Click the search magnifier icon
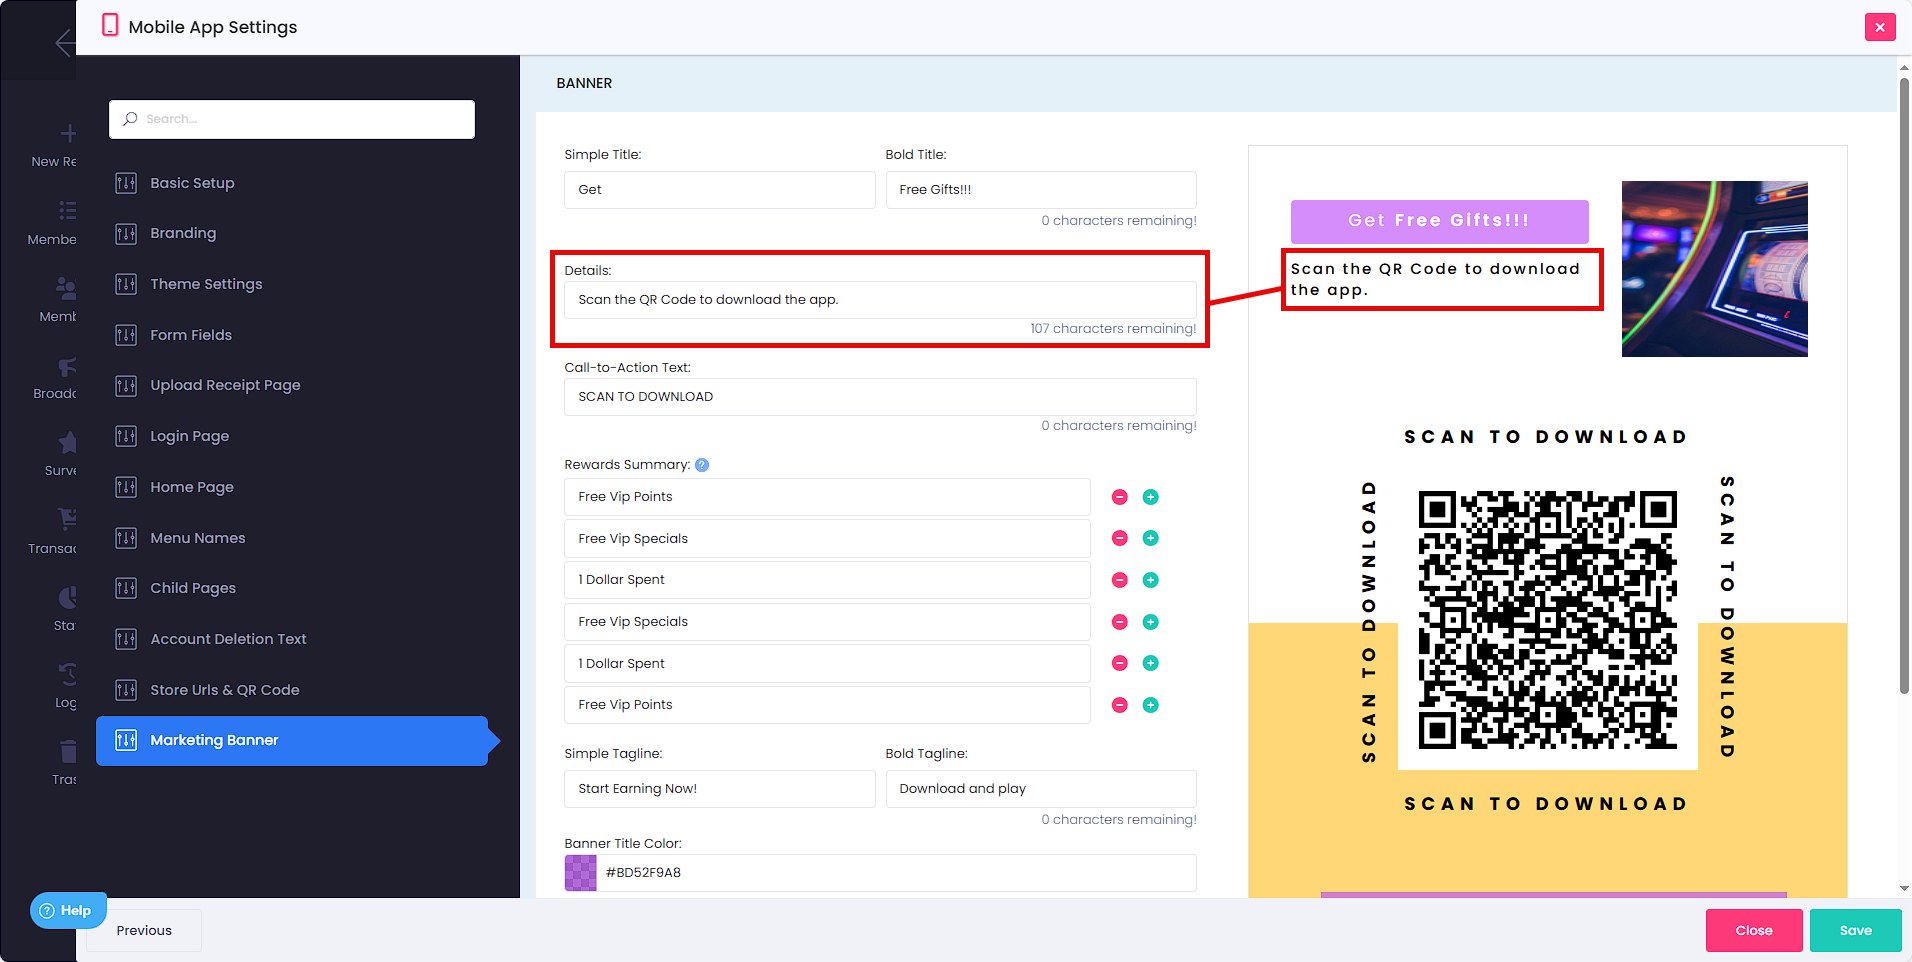 (x=130, y=119)
